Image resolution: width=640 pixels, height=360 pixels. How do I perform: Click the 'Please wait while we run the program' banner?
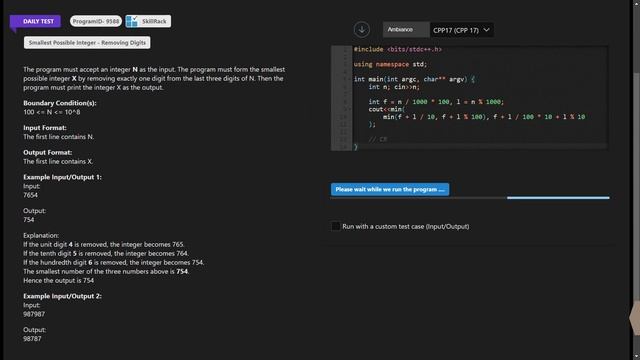click(390, 189)
